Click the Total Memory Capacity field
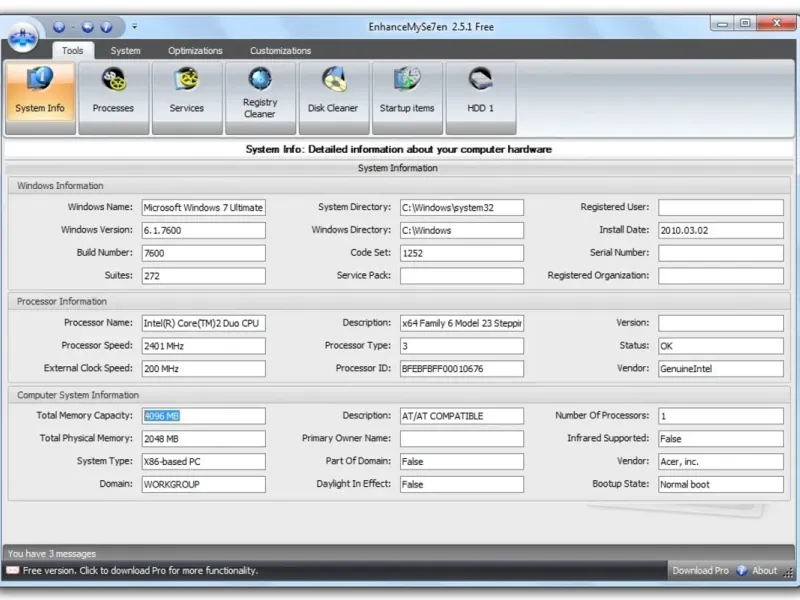The height and width of the screenshot is (600, 800). 203,416
